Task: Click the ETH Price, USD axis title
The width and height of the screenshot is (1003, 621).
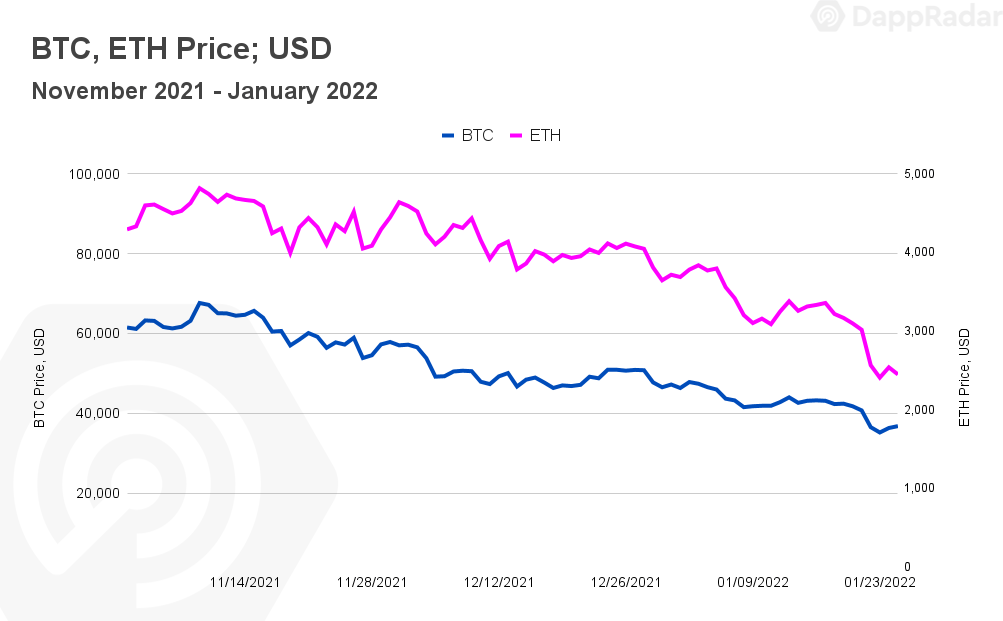Action: click(x=964, y=378)
